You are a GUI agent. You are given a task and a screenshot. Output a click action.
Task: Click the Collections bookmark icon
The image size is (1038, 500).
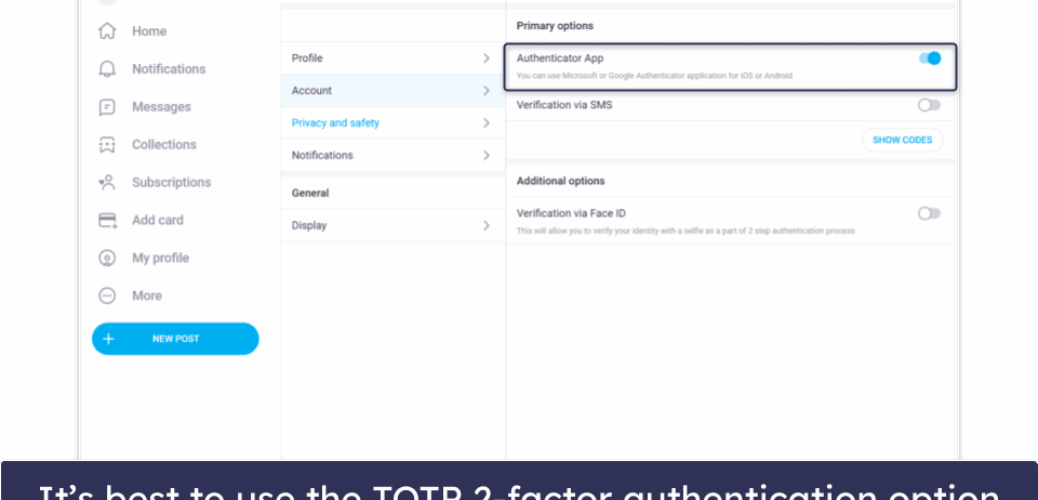tap(107, 144)
